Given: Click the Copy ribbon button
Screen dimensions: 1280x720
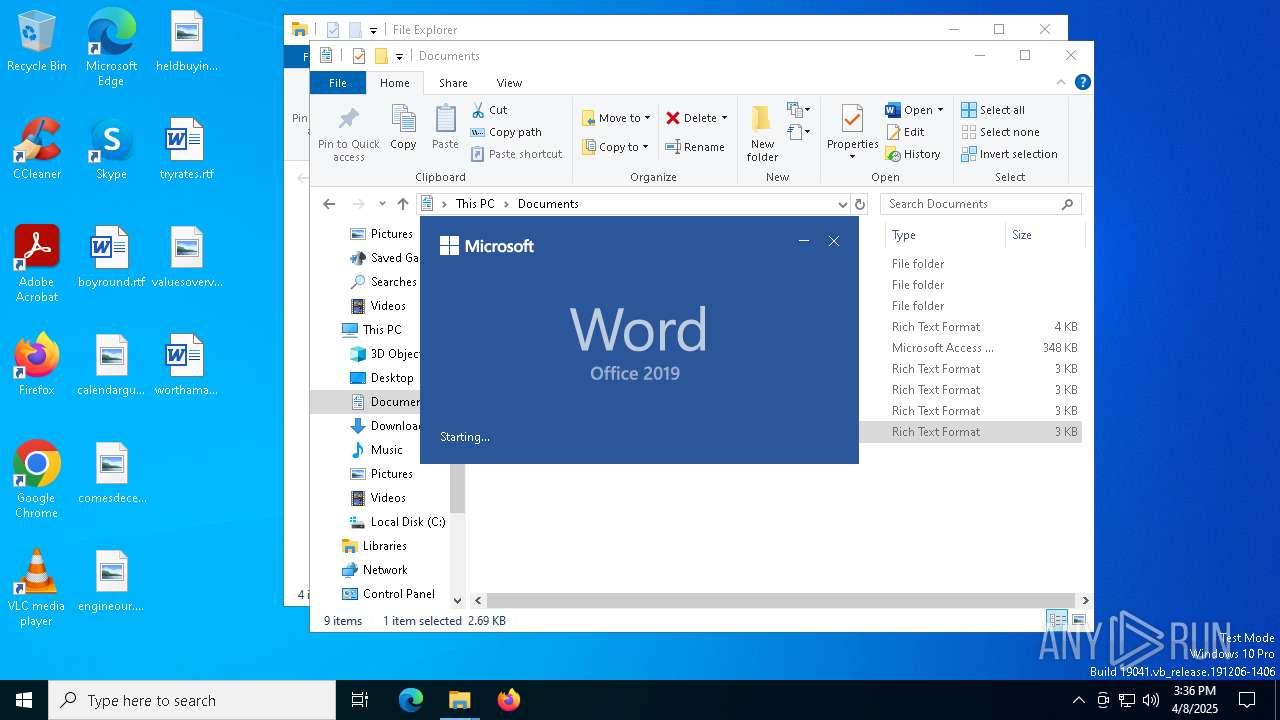Looking at the screenshot, I should pyautogui.click(x=403, y=127).
